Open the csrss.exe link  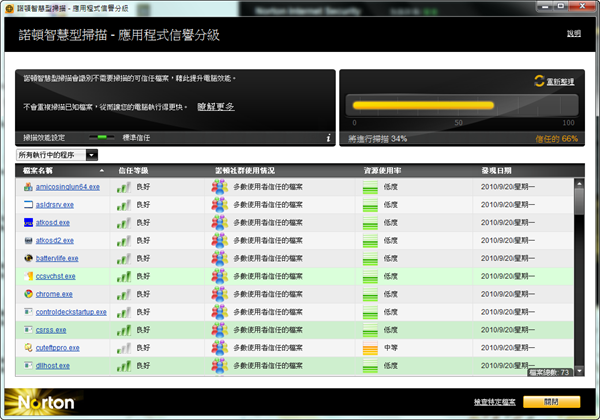(51, 330)
